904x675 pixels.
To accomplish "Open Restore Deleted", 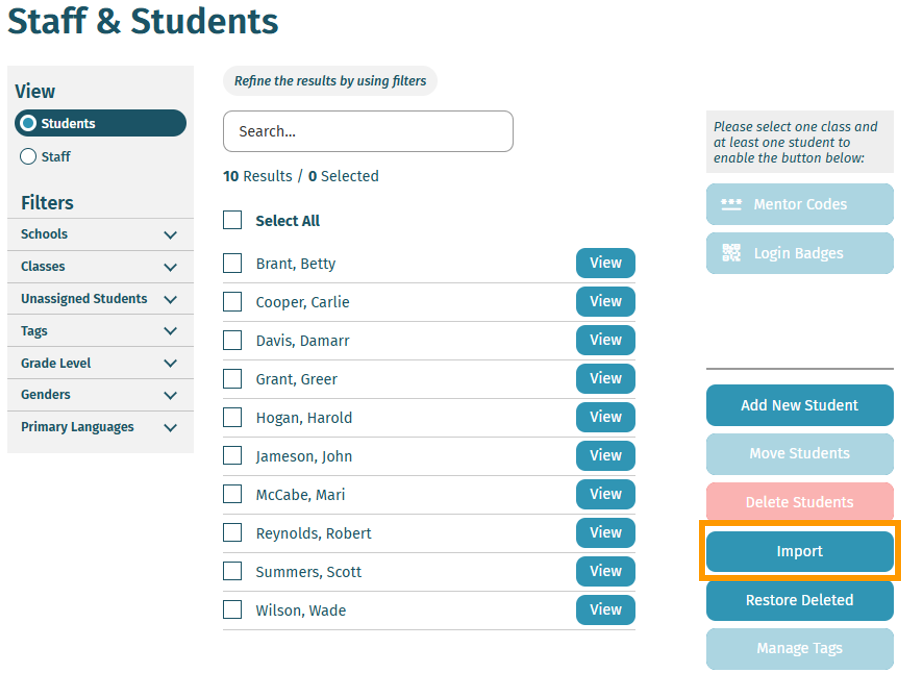I will [x=800, y=599].
